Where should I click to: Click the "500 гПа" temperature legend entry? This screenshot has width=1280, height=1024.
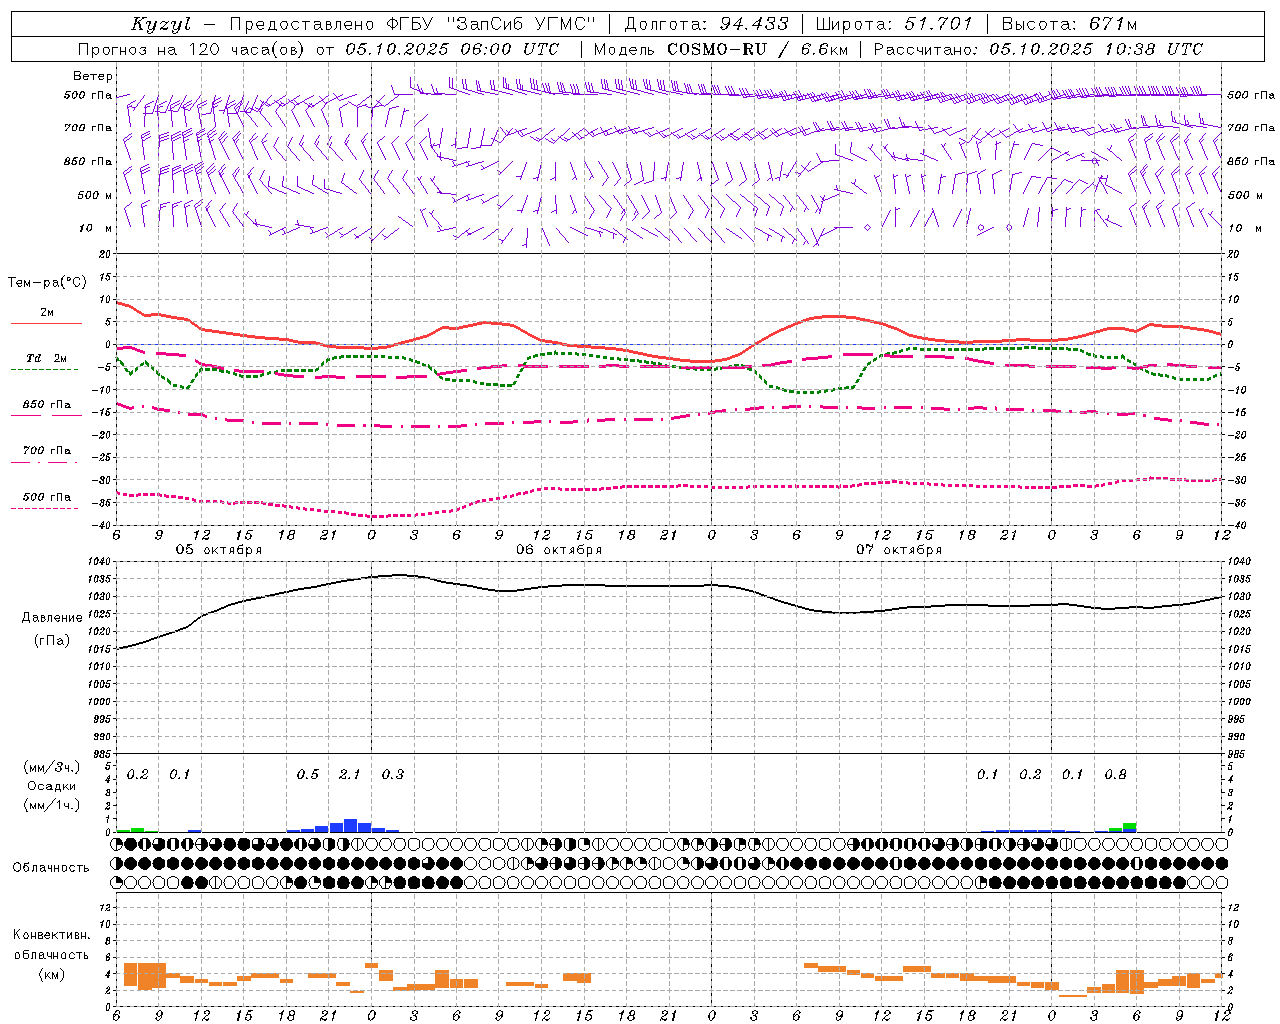coord(46,497)
